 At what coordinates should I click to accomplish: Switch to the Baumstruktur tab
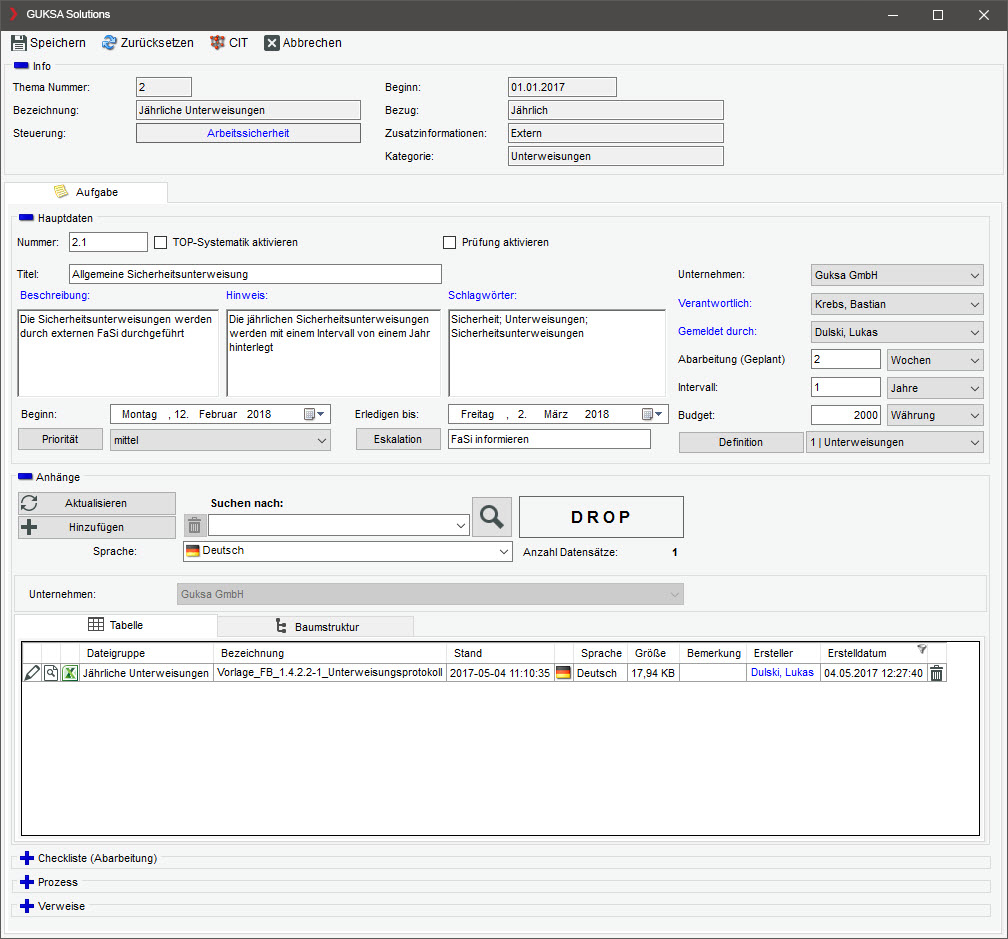point(316,627)
